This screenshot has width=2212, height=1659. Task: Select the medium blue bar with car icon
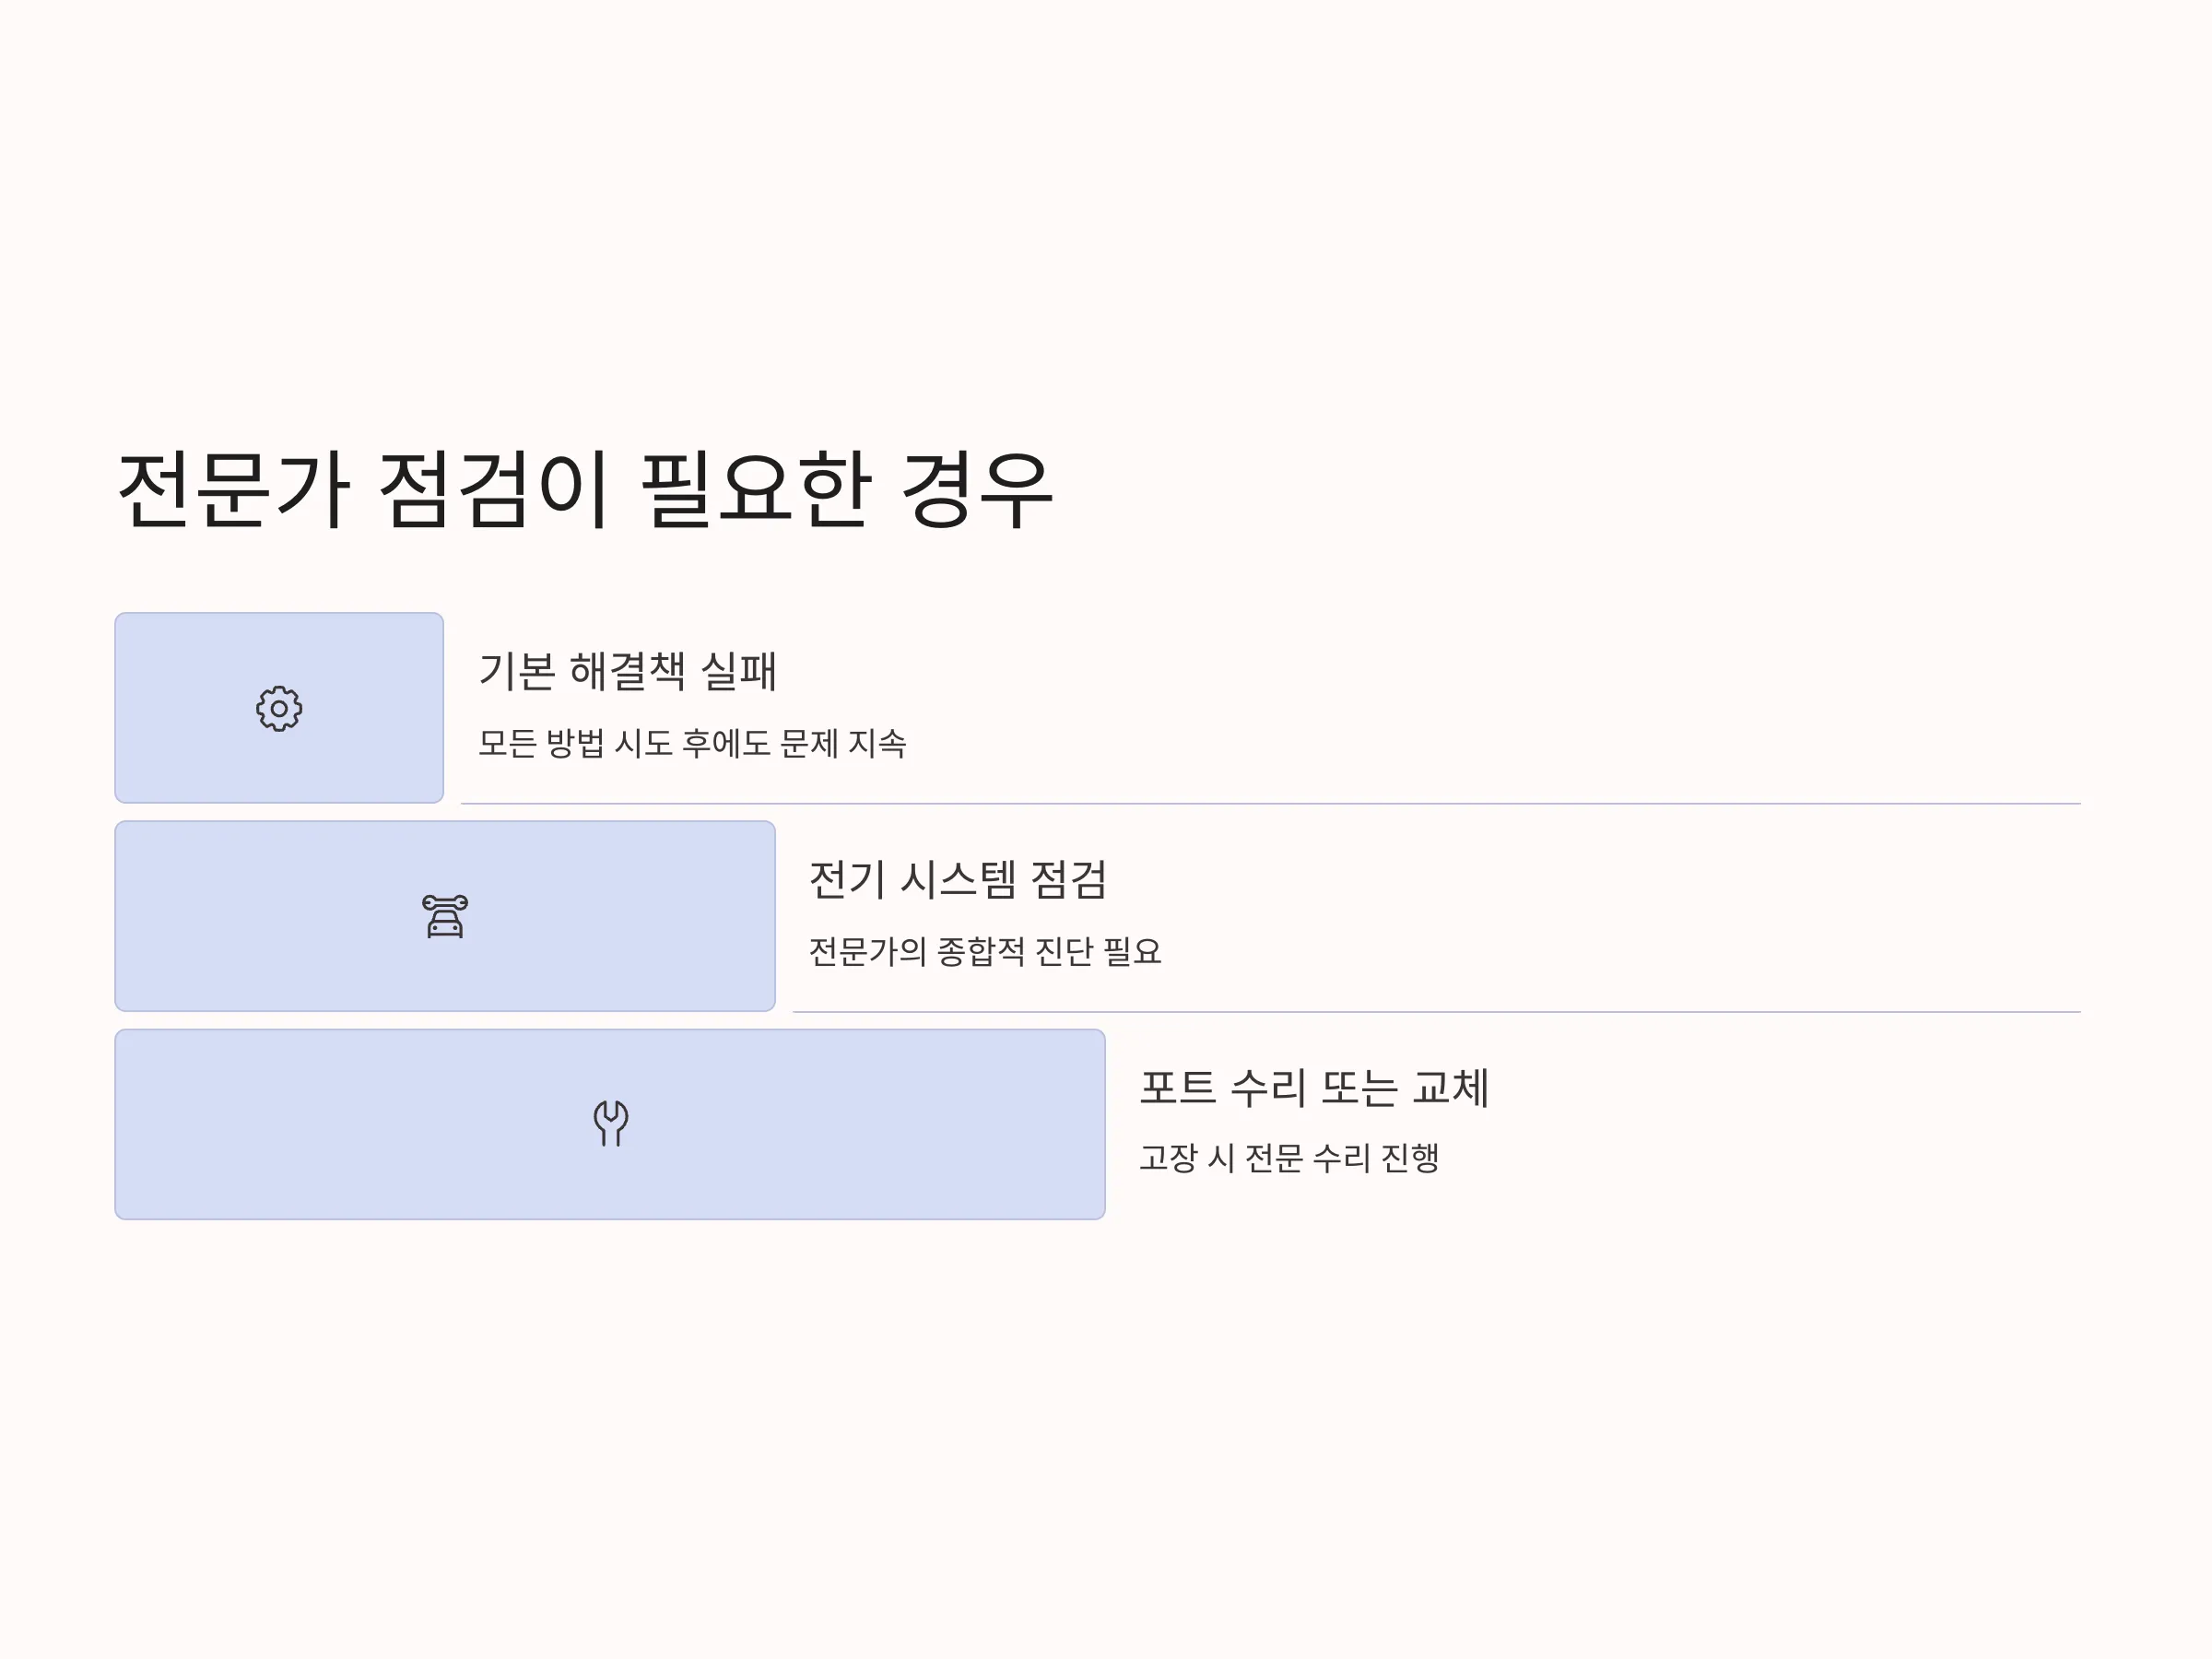pos(445,916)
